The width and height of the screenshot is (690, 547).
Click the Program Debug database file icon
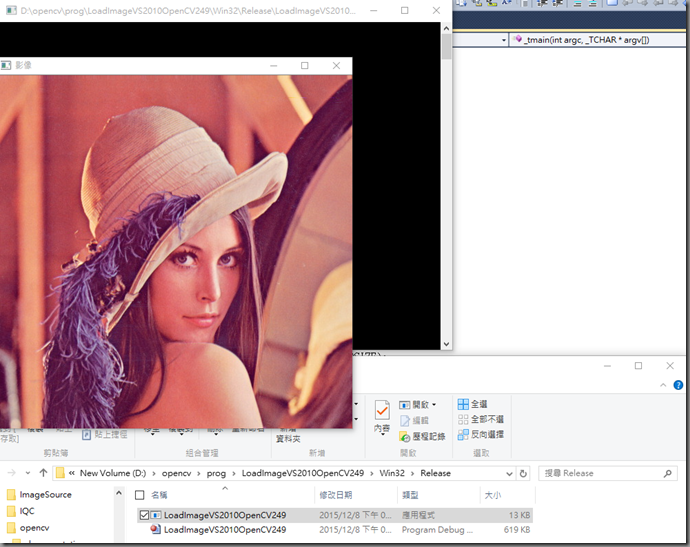[155, 529]
